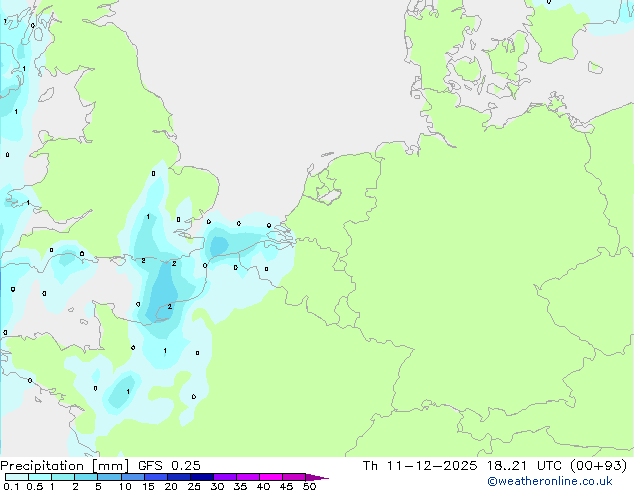
Task: Click the legend scale label 50
Action: click(x=309, y=486)
